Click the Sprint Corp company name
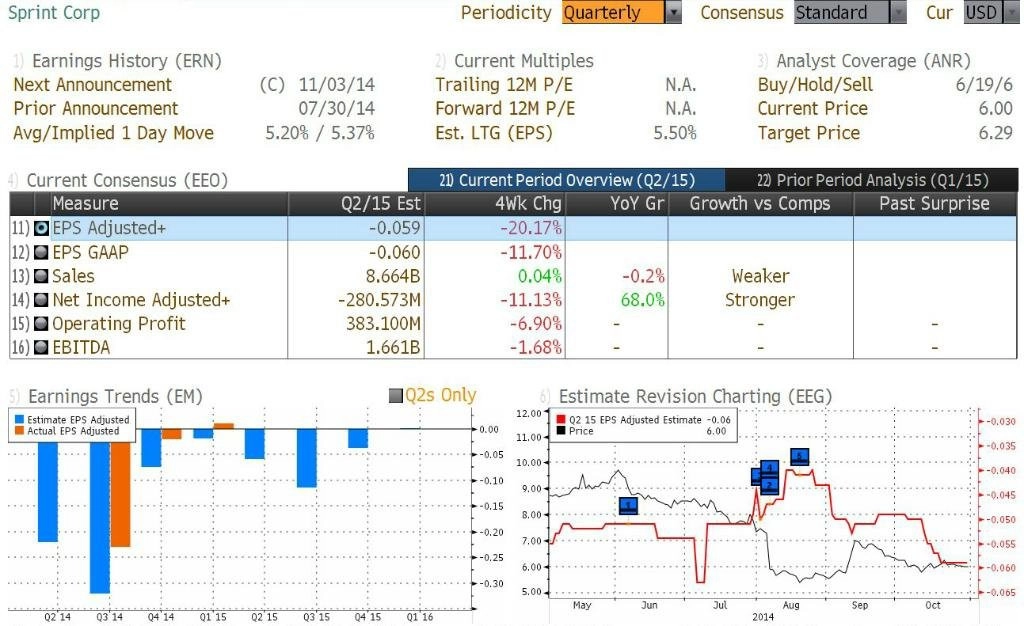This screenshot has height=626, width=1024. pyautogui.click(x=54, y=12)
